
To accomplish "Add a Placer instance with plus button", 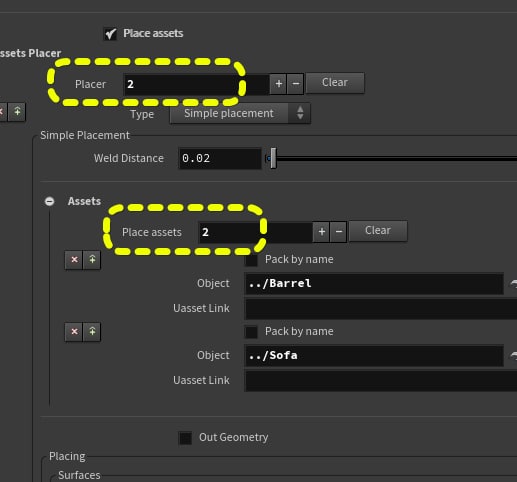I will 279,84.
